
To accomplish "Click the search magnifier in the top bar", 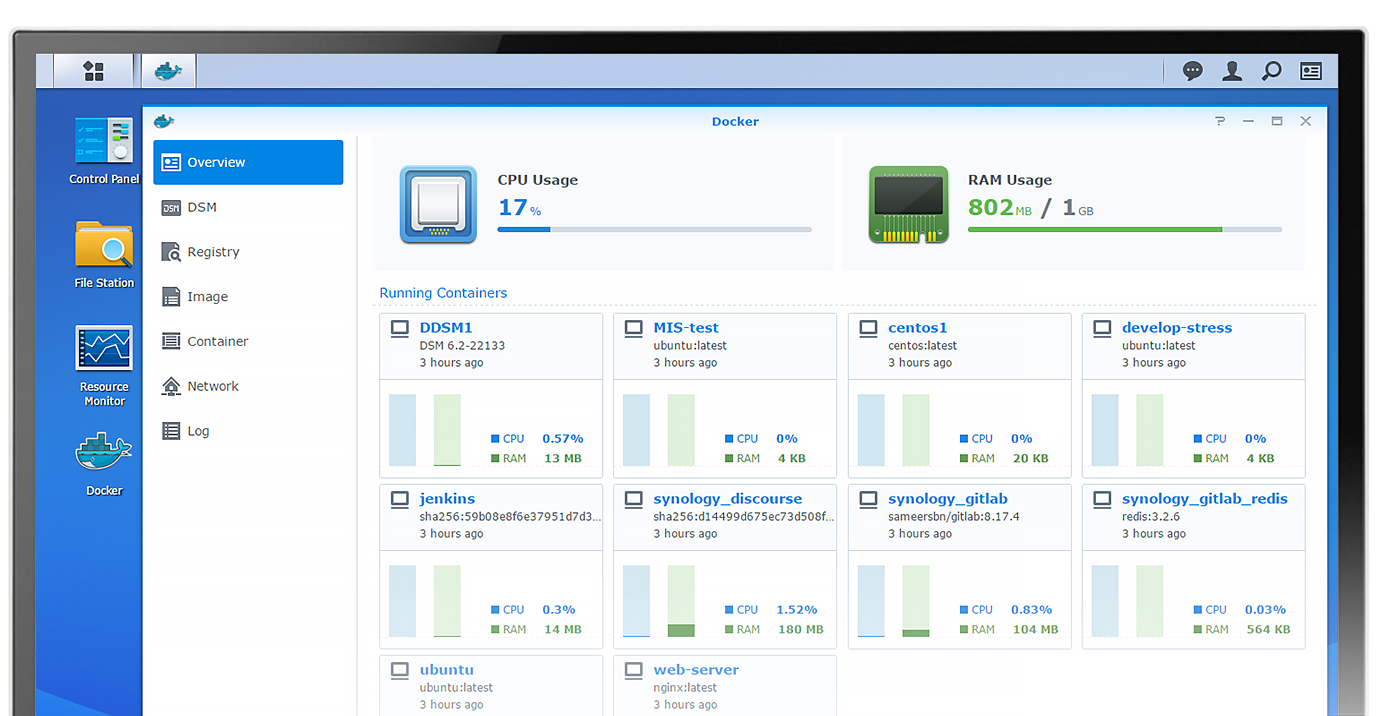I will [1271, 71].
